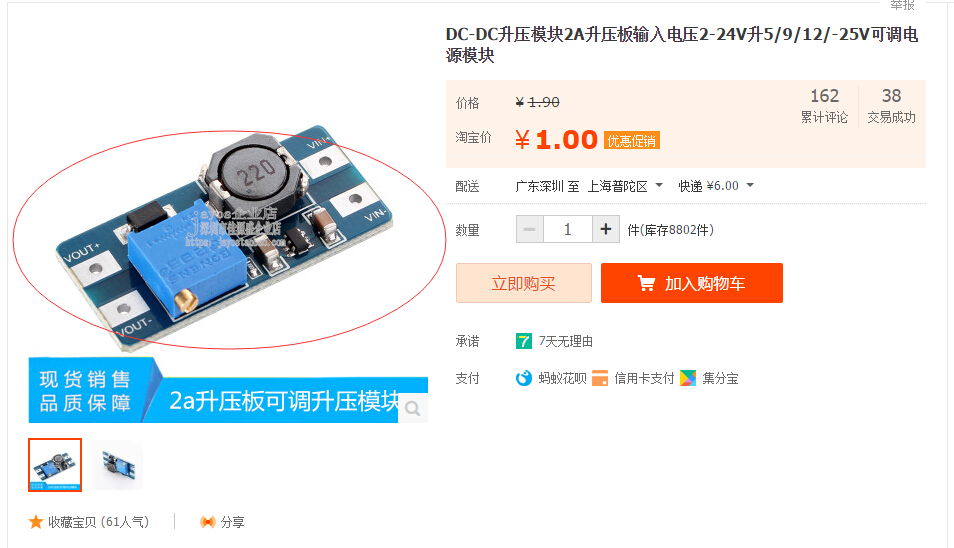
Task: Open the 38 交易成功 transactions link
Action: pos(891,106)
